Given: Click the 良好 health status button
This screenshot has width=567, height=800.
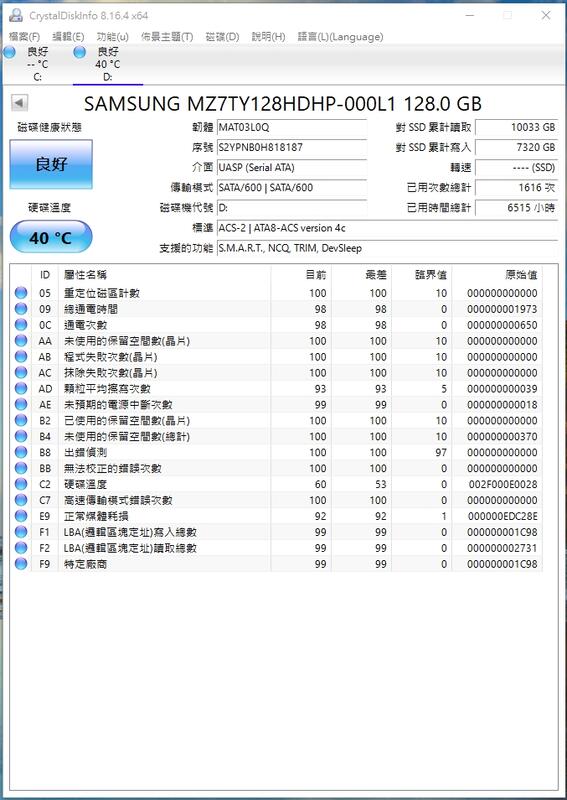Looking at the screenshot, I should point(51,164).
